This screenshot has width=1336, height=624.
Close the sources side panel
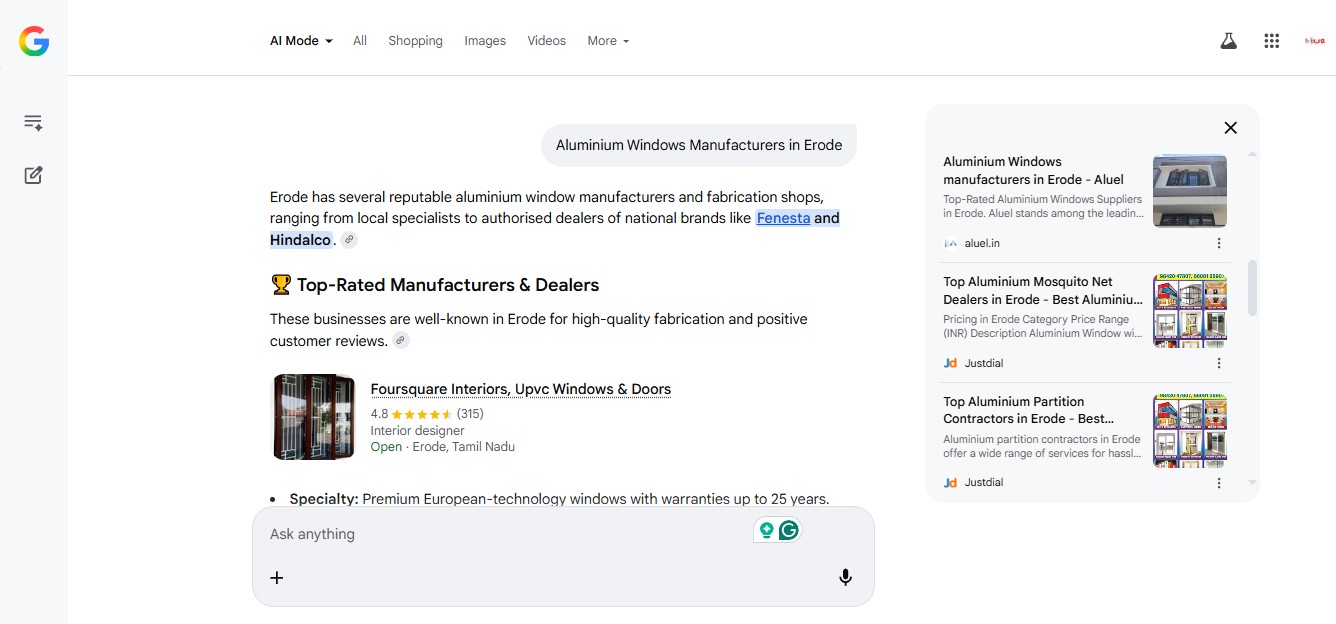click(1231, 127)
